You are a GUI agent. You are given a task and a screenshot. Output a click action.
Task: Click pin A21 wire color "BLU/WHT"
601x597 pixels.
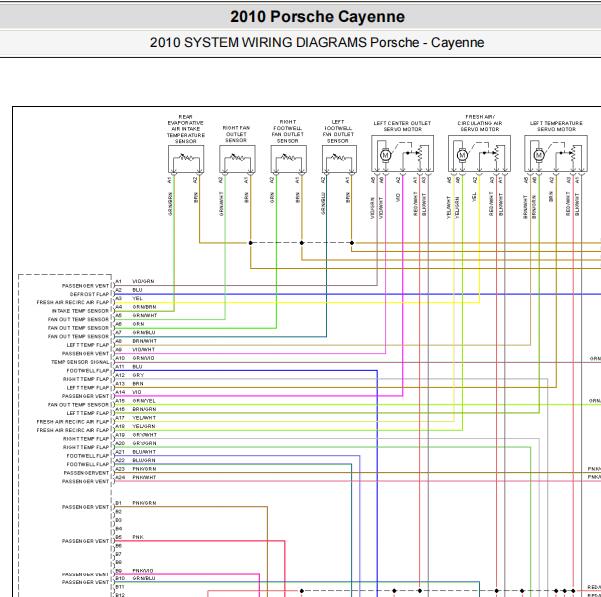tap(144, 452)
